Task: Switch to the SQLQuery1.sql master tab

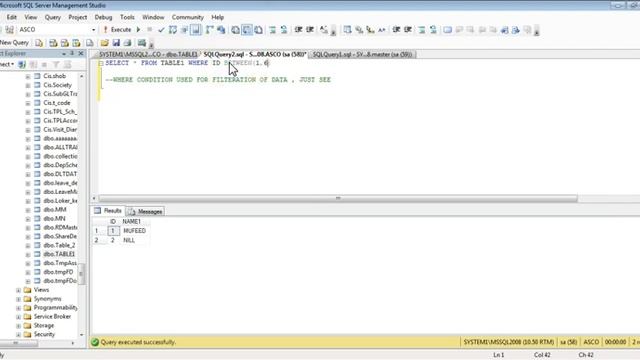Action: (x=362, y=54)
